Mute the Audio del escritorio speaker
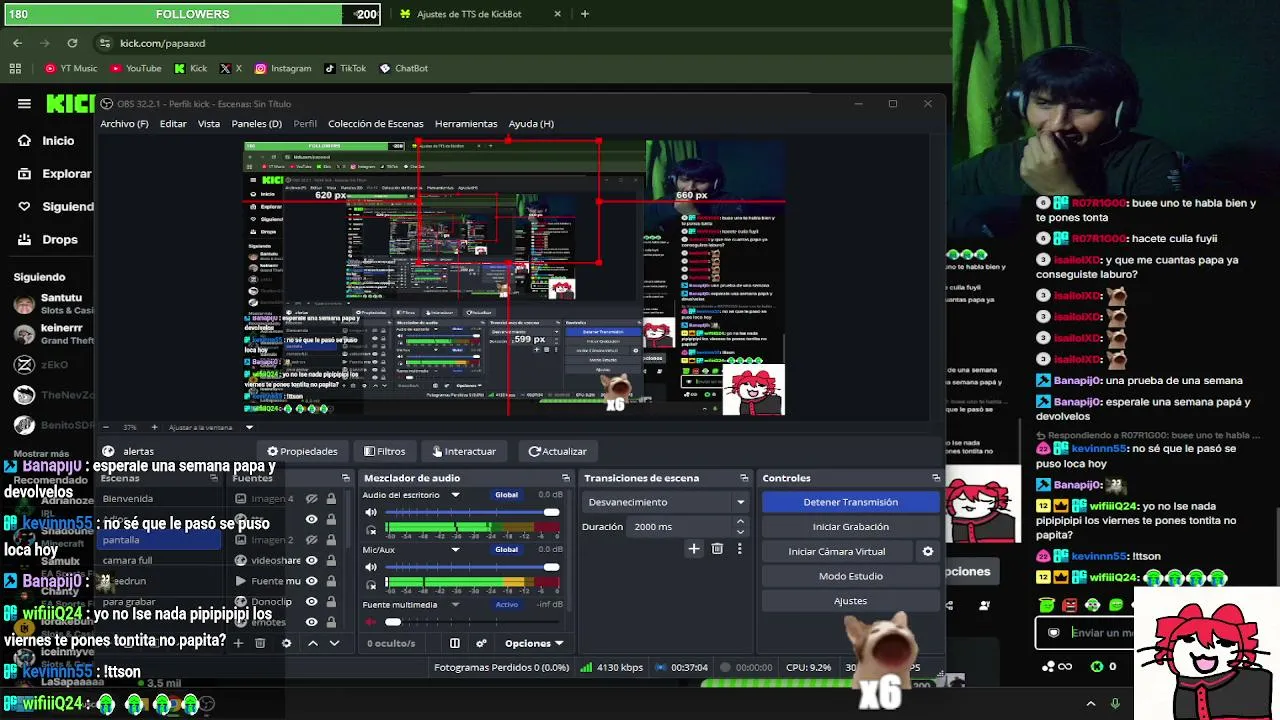This screenshot has width=1280, height=720. tap(371, 512)
